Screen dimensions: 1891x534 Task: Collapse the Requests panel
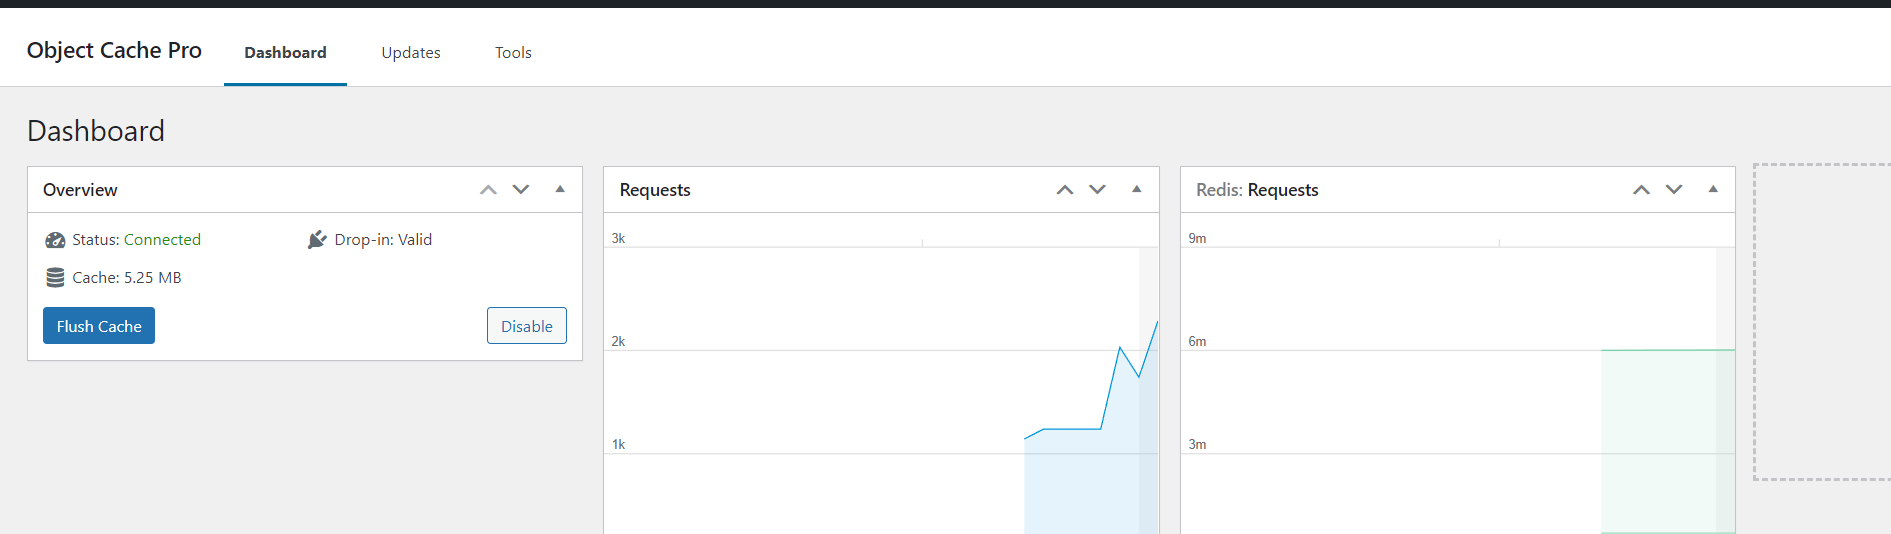[x=1137, y=189]
